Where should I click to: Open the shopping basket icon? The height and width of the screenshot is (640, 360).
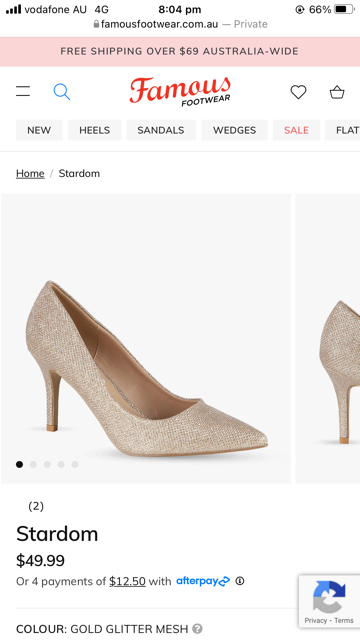tap(337, 92)
